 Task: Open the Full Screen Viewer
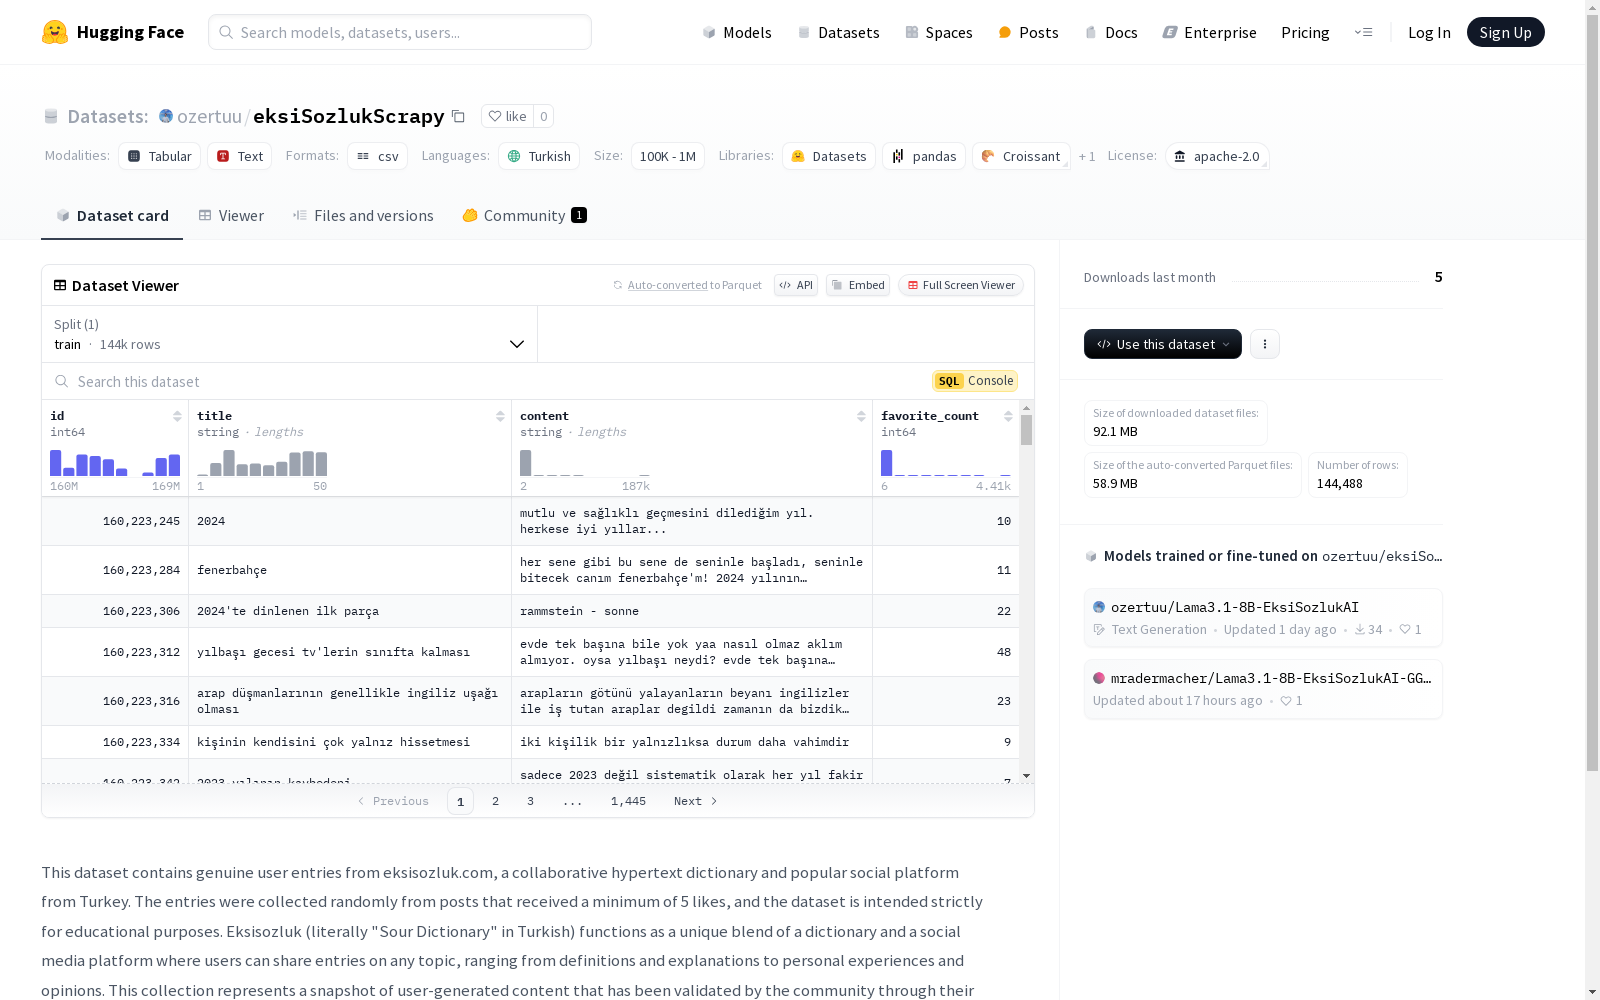961,285
